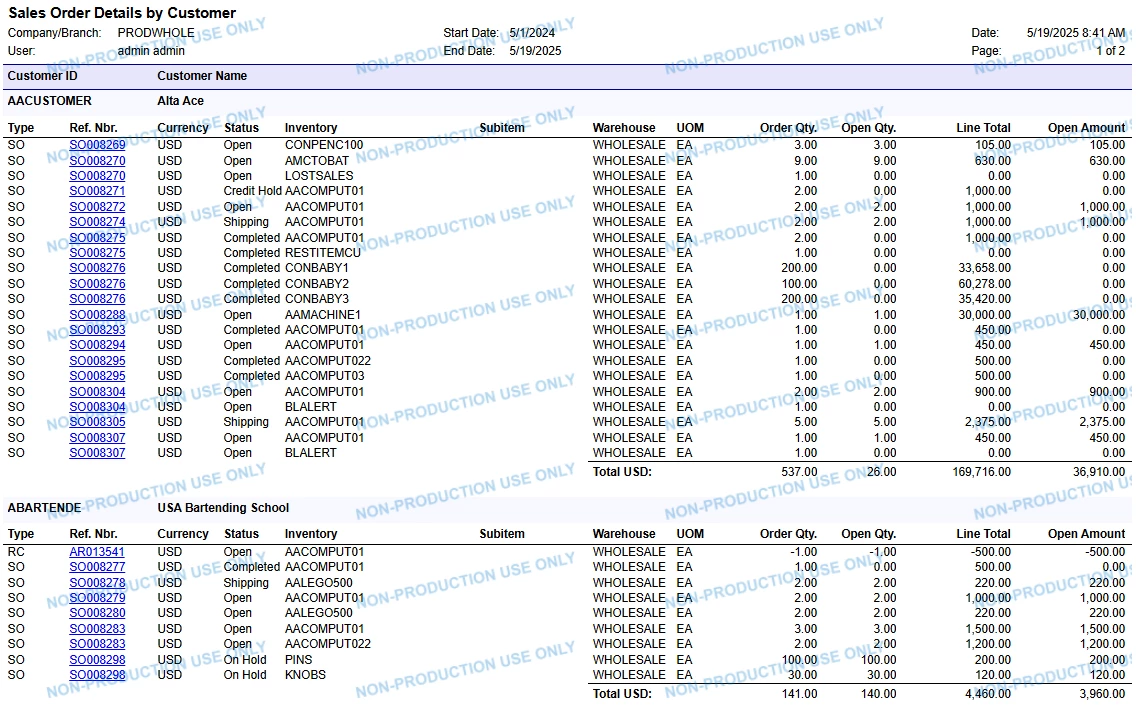Viewport: 1136px width, 715px height.
Task: Click the Start Date value 5/1/2024
Action: click(x=532, y=33)
